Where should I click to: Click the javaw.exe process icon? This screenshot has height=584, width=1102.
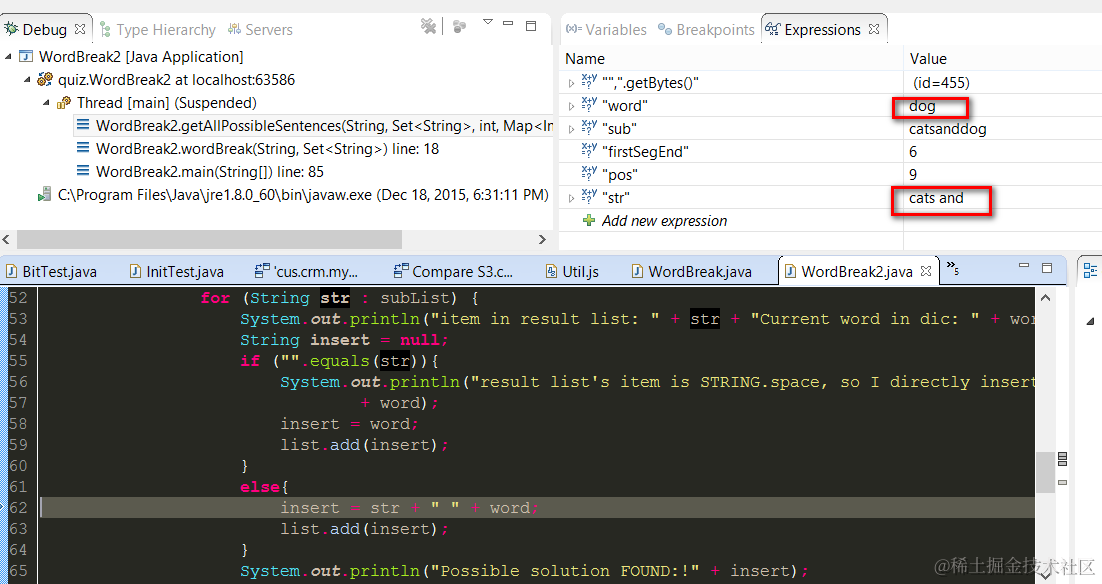(x=44, y=195)
